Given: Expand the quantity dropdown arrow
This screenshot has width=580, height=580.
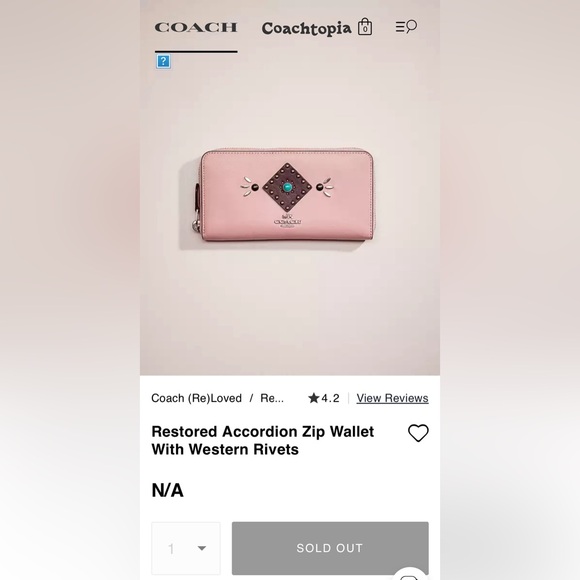Looking at the screenshot, I should coord(202,548).
